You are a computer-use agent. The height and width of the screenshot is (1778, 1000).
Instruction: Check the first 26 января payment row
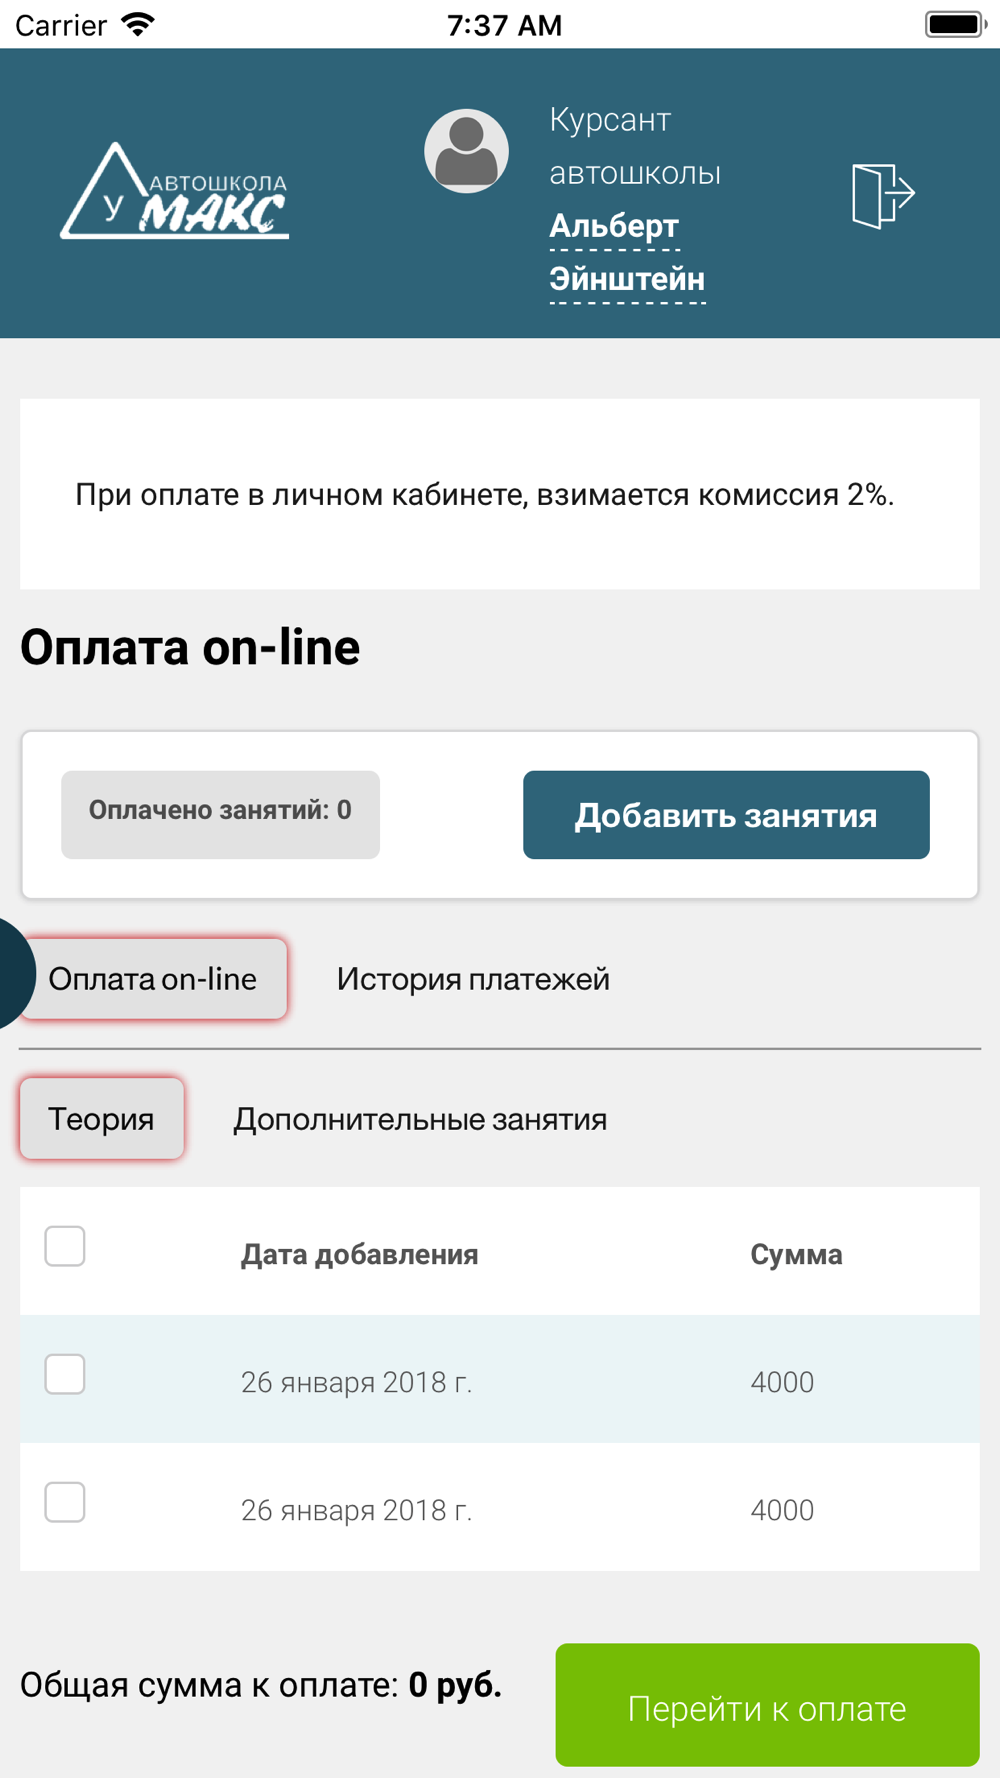pos(65,1374)
